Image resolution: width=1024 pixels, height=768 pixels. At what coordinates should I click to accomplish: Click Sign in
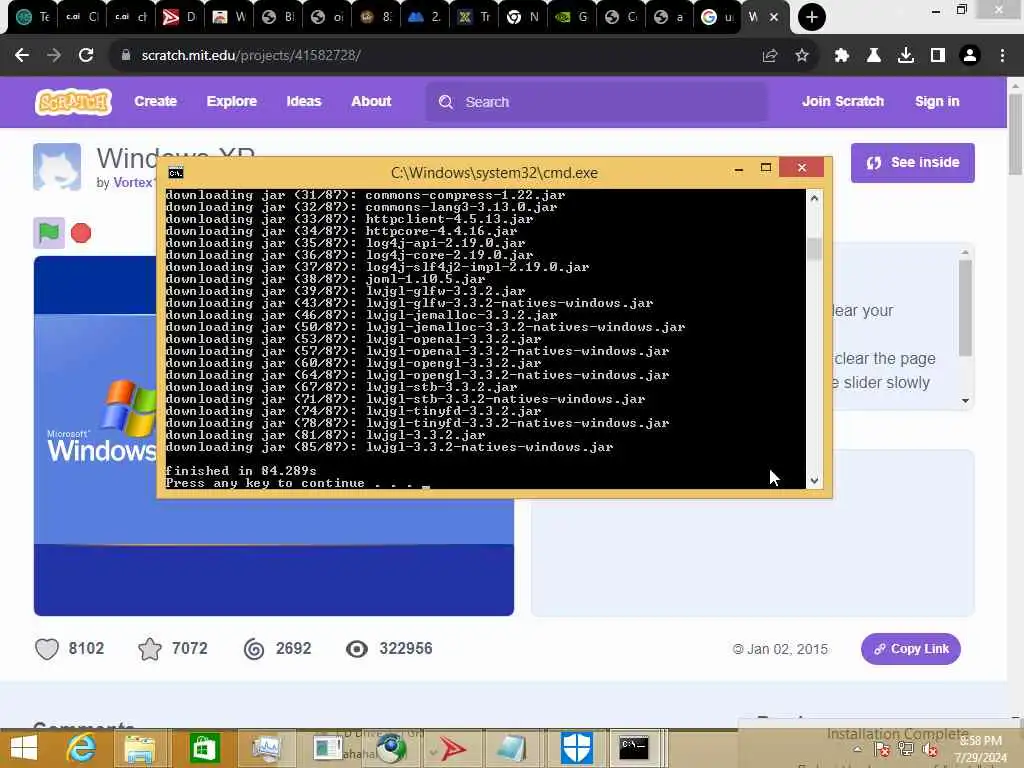click(936, 101)
